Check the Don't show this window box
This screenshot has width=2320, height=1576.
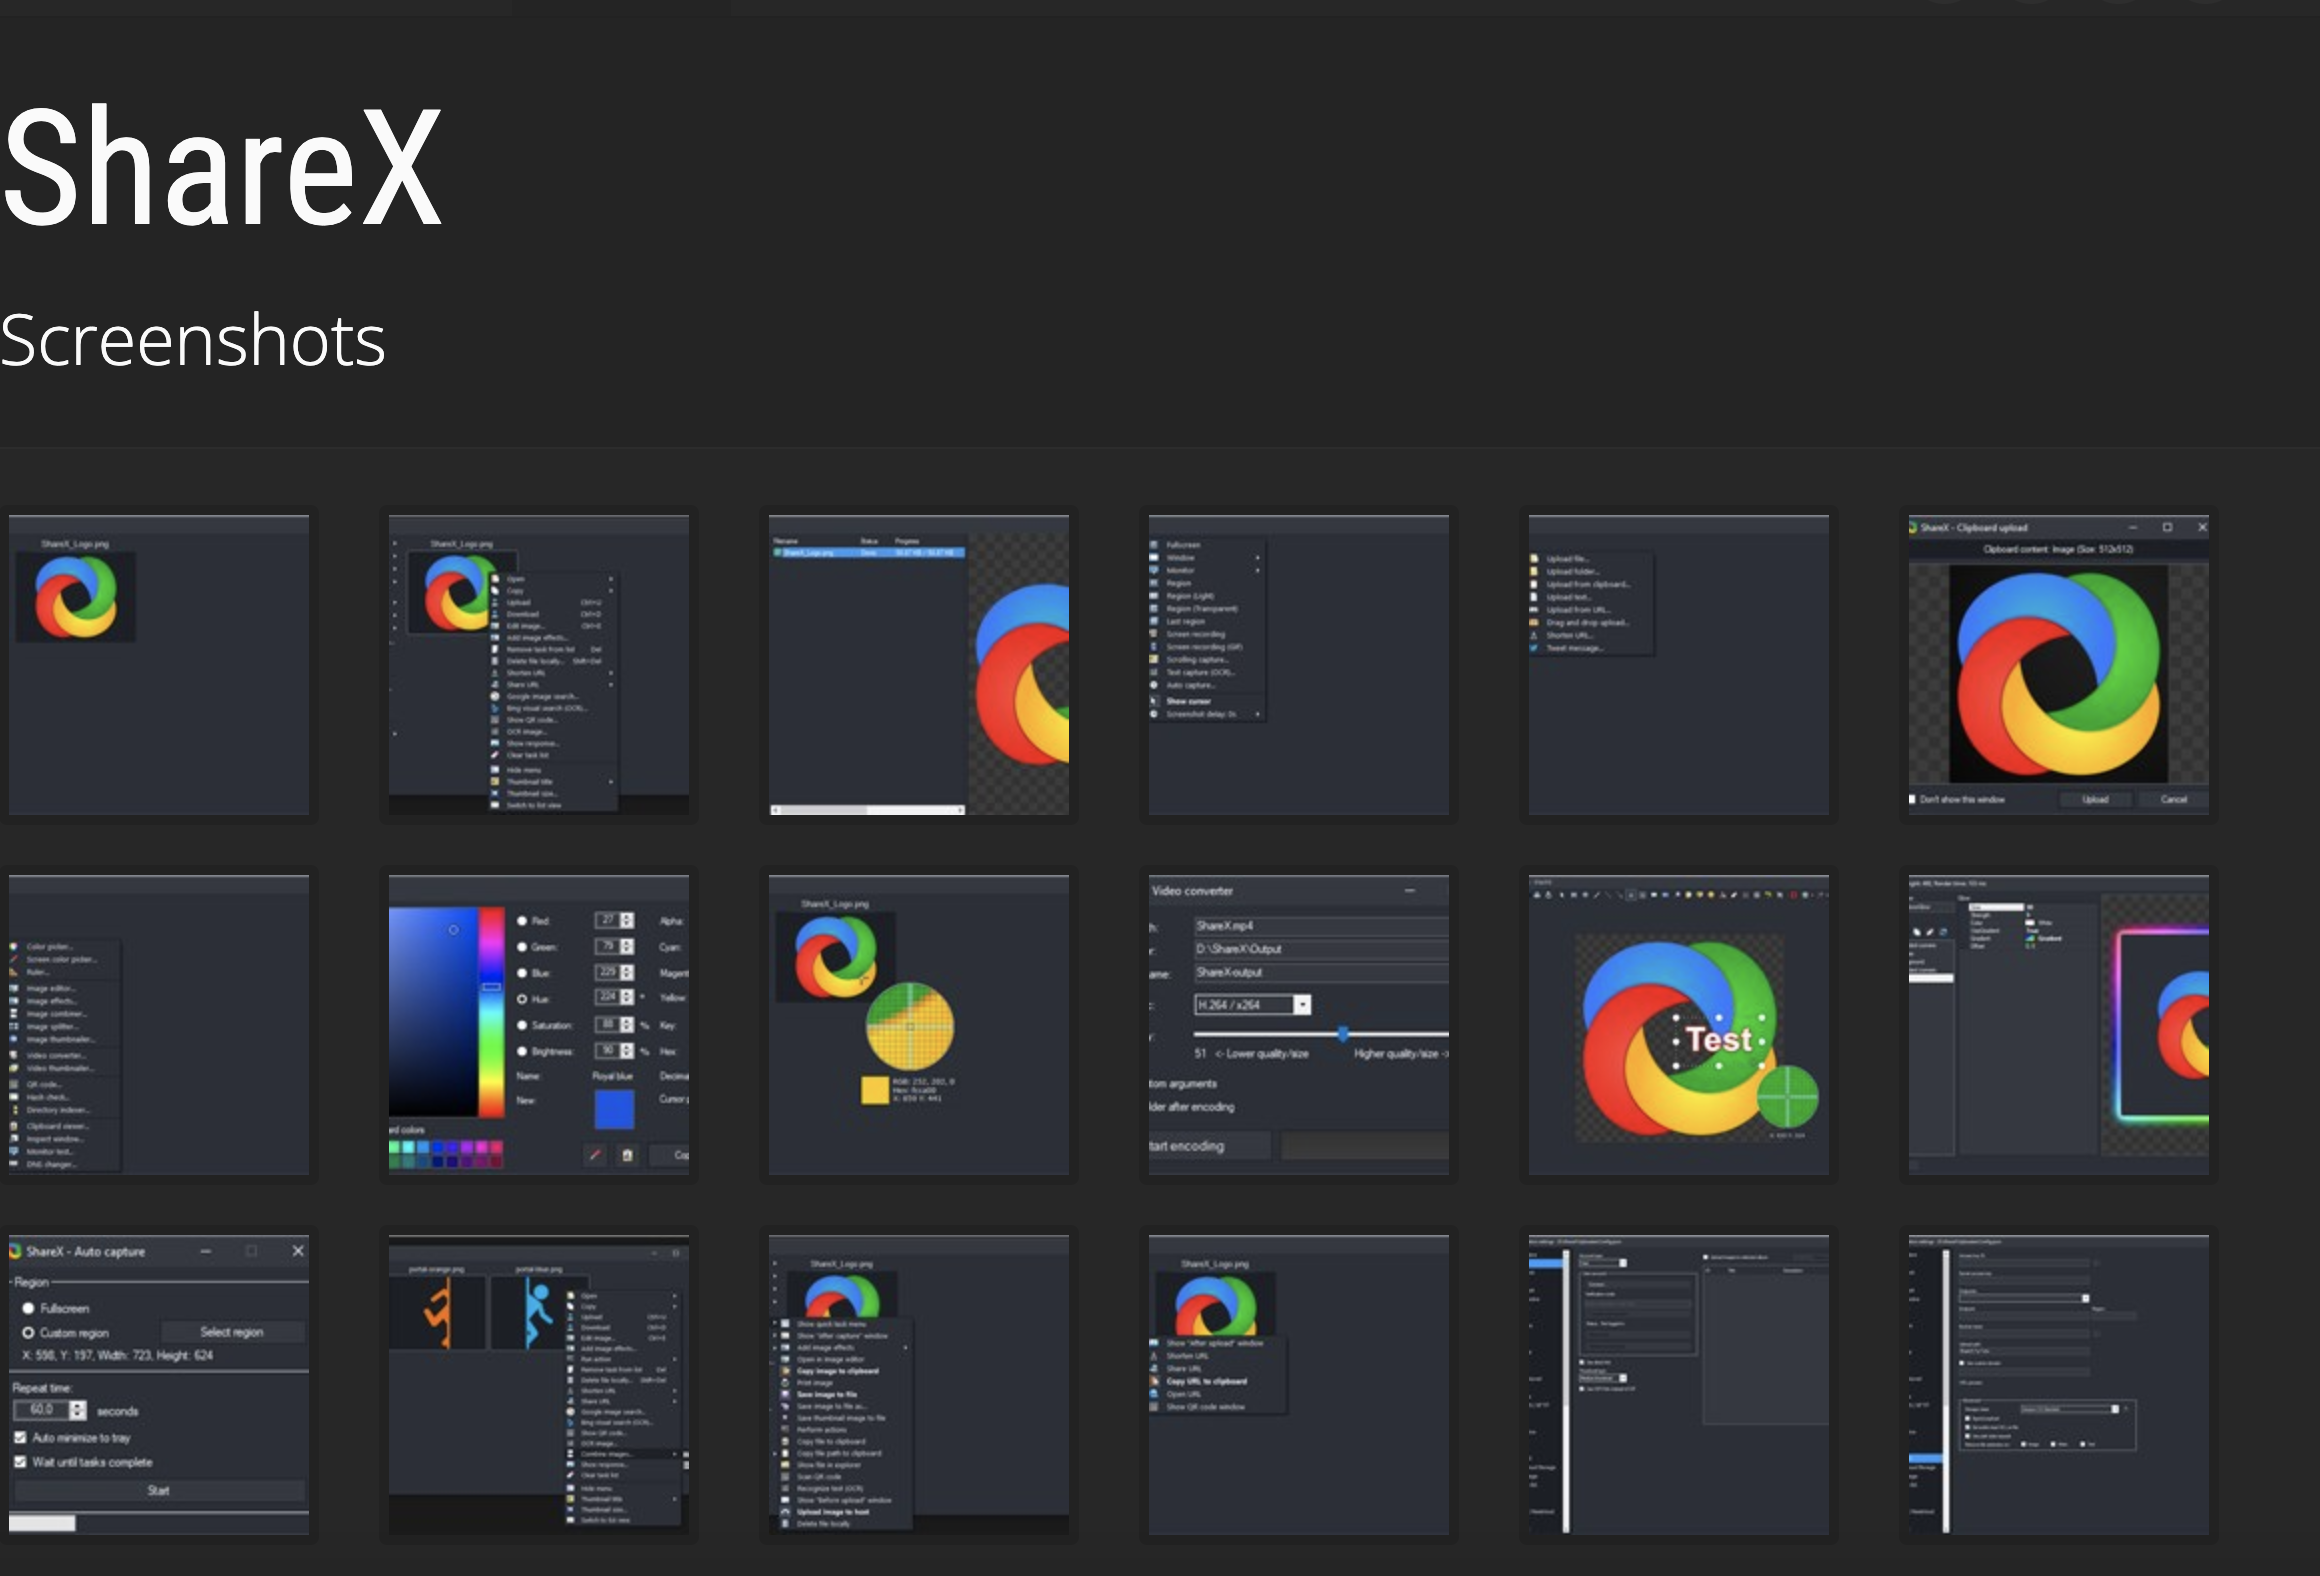click(x=1913, y=799)
